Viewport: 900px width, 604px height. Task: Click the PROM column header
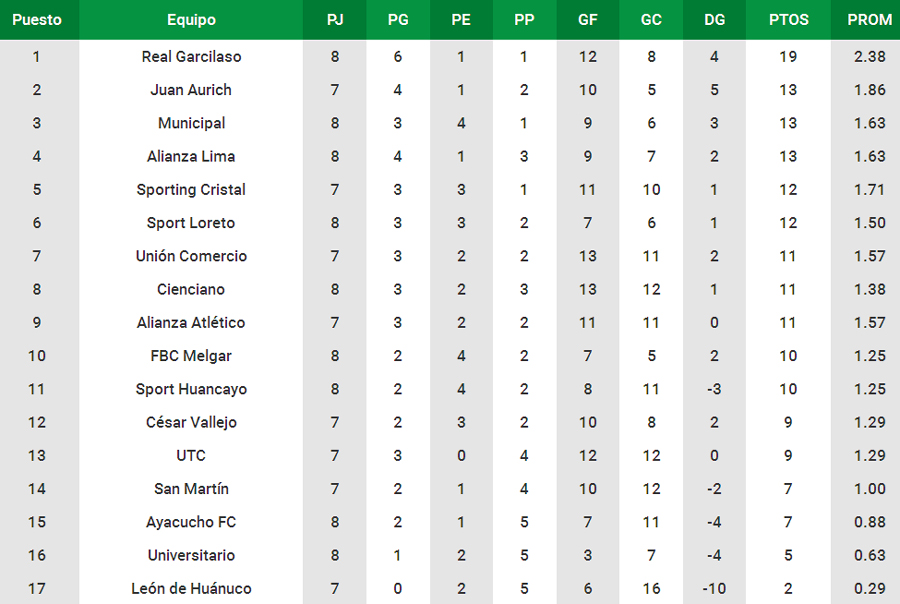tap(869, 20)
